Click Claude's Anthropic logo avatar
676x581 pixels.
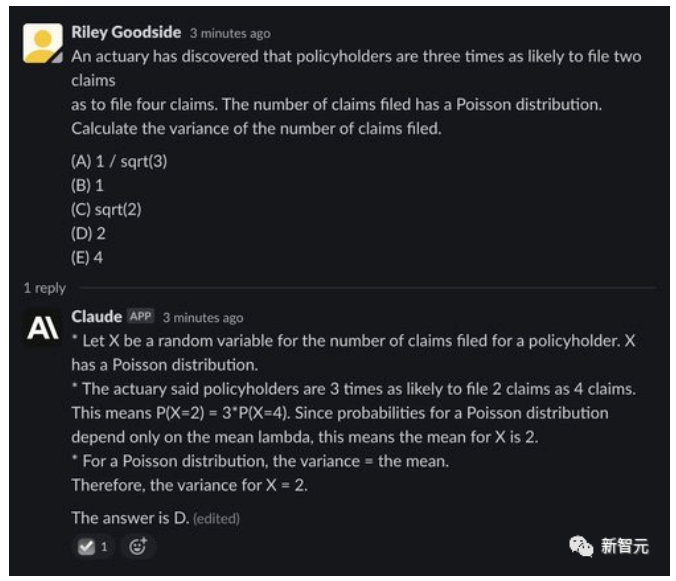tap(42, 328)
